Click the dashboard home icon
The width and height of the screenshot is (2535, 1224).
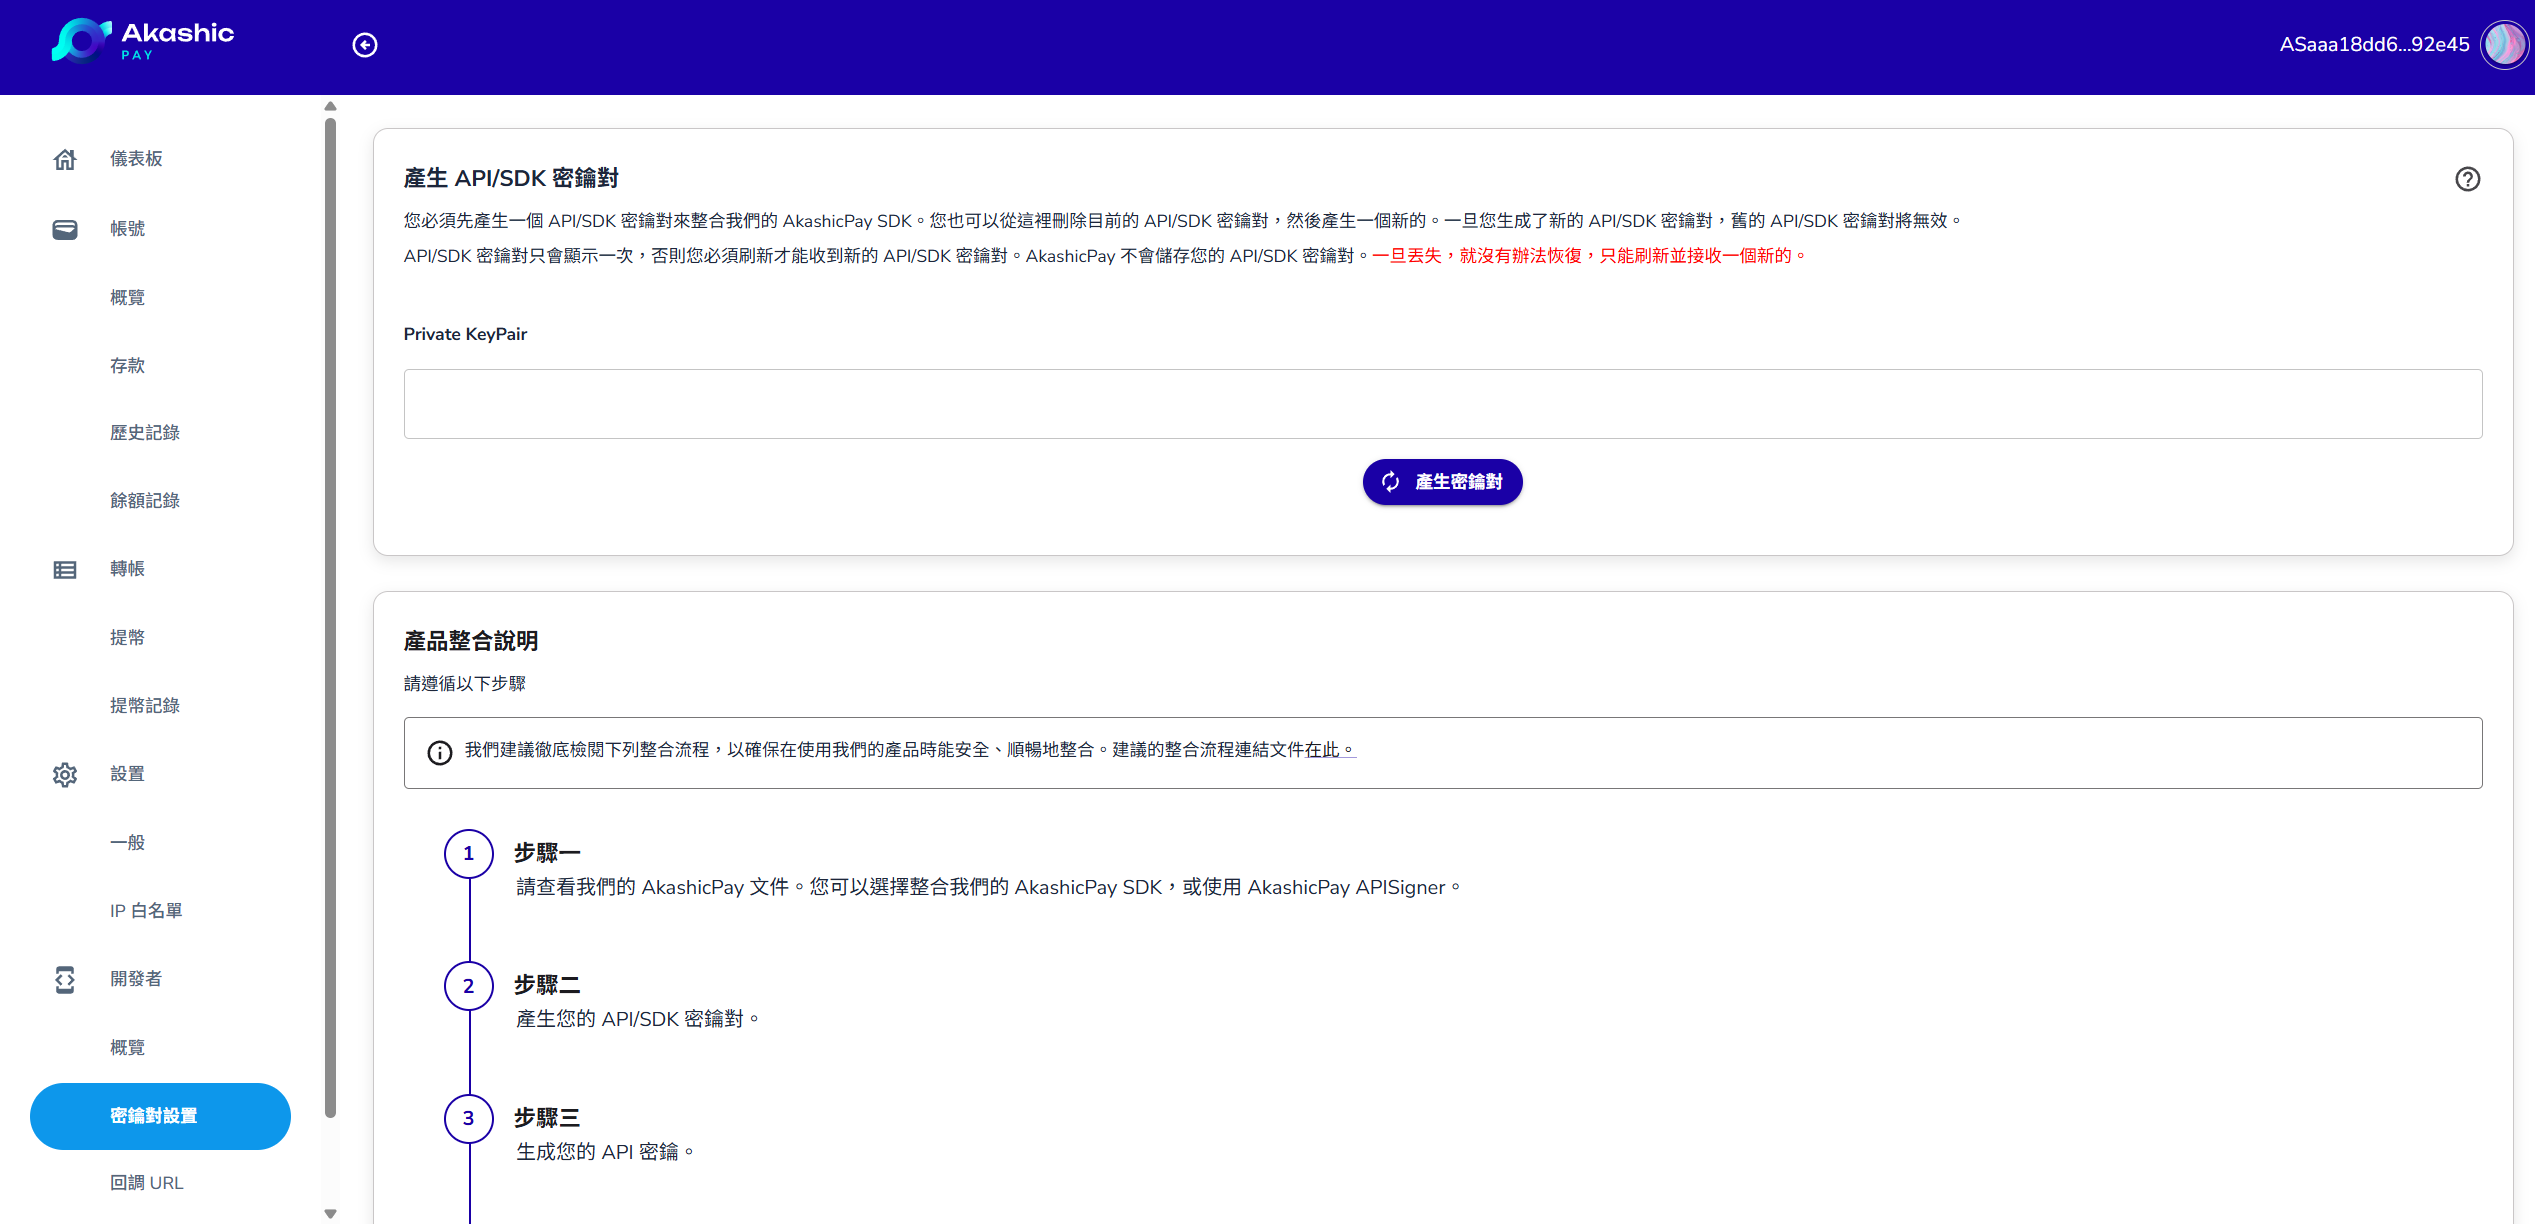click(65, 159)
